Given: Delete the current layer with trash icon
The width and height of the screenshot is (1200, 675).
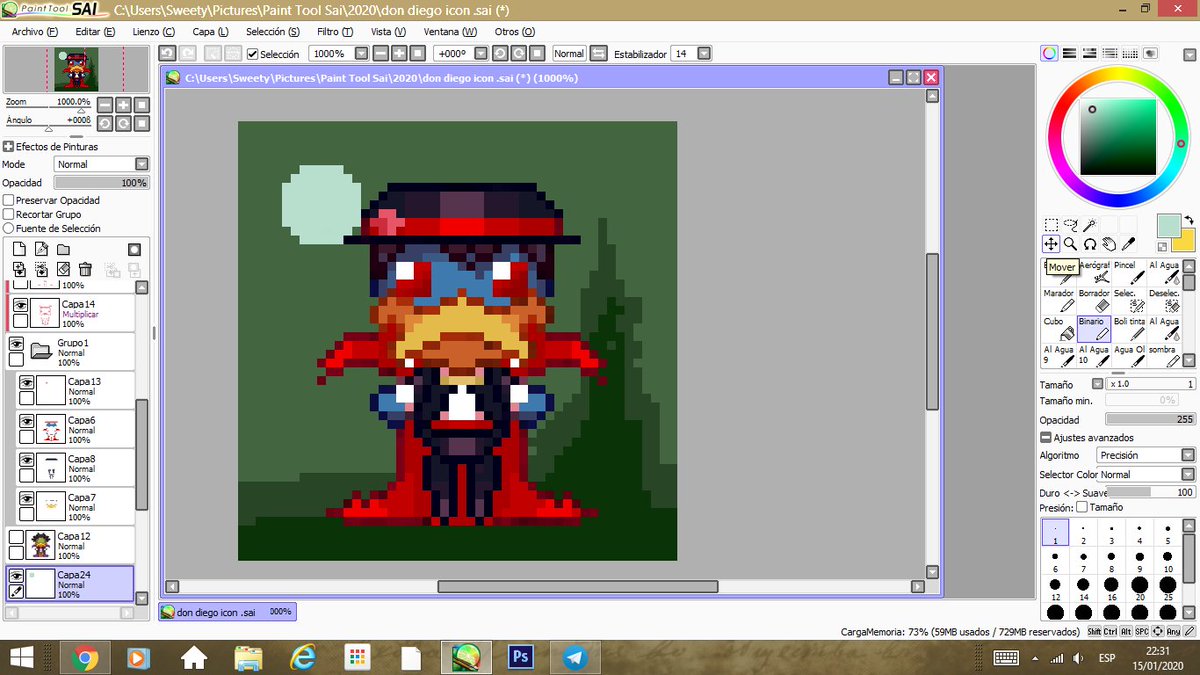Looking at the screenshot, I should pyautogui.click(x=85, y=269).
